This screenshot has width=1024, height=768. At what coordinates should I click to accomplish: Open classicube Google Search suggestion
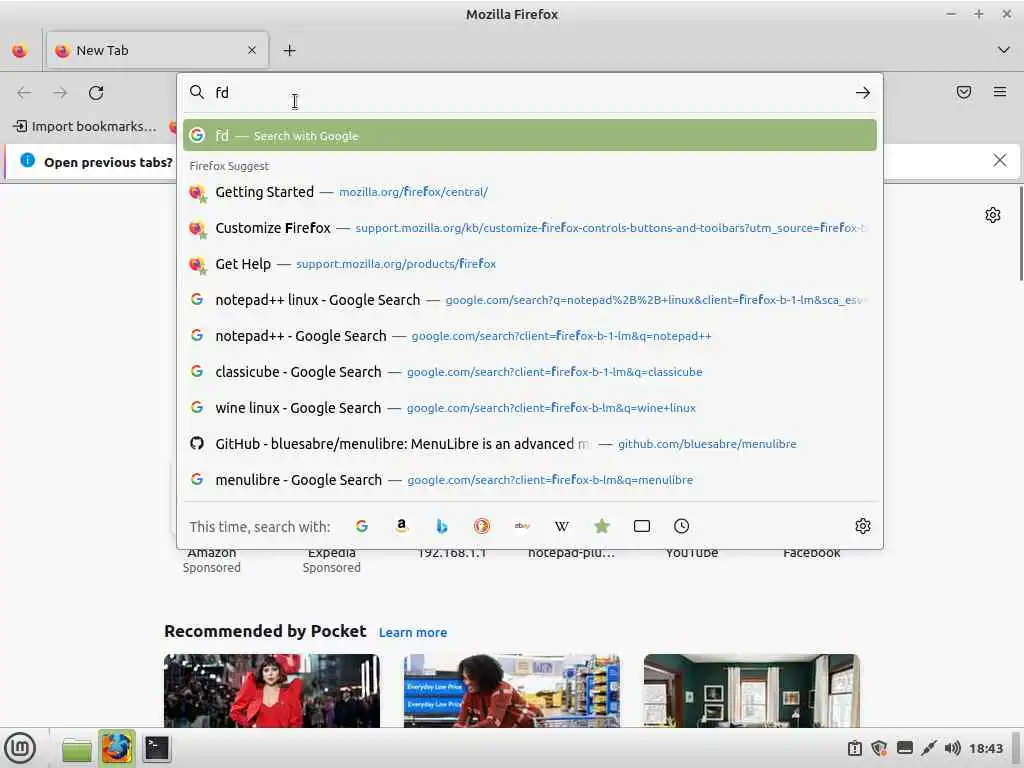point(530,372)
